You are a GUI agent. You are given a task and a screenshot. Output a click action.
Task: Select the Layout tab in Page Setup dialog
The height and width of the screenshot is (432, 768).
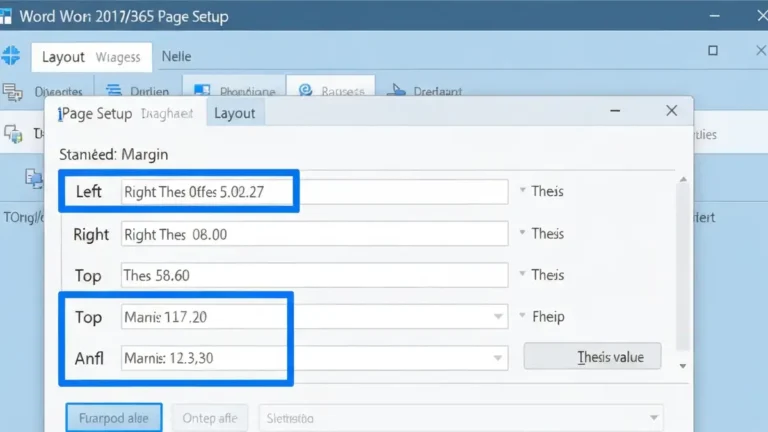235,114
